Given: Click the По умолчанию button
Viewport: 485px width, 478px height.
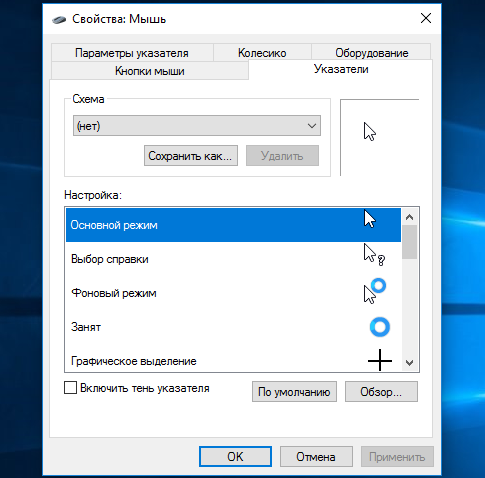Looking at the screenshot, I should tap(294, 392).
